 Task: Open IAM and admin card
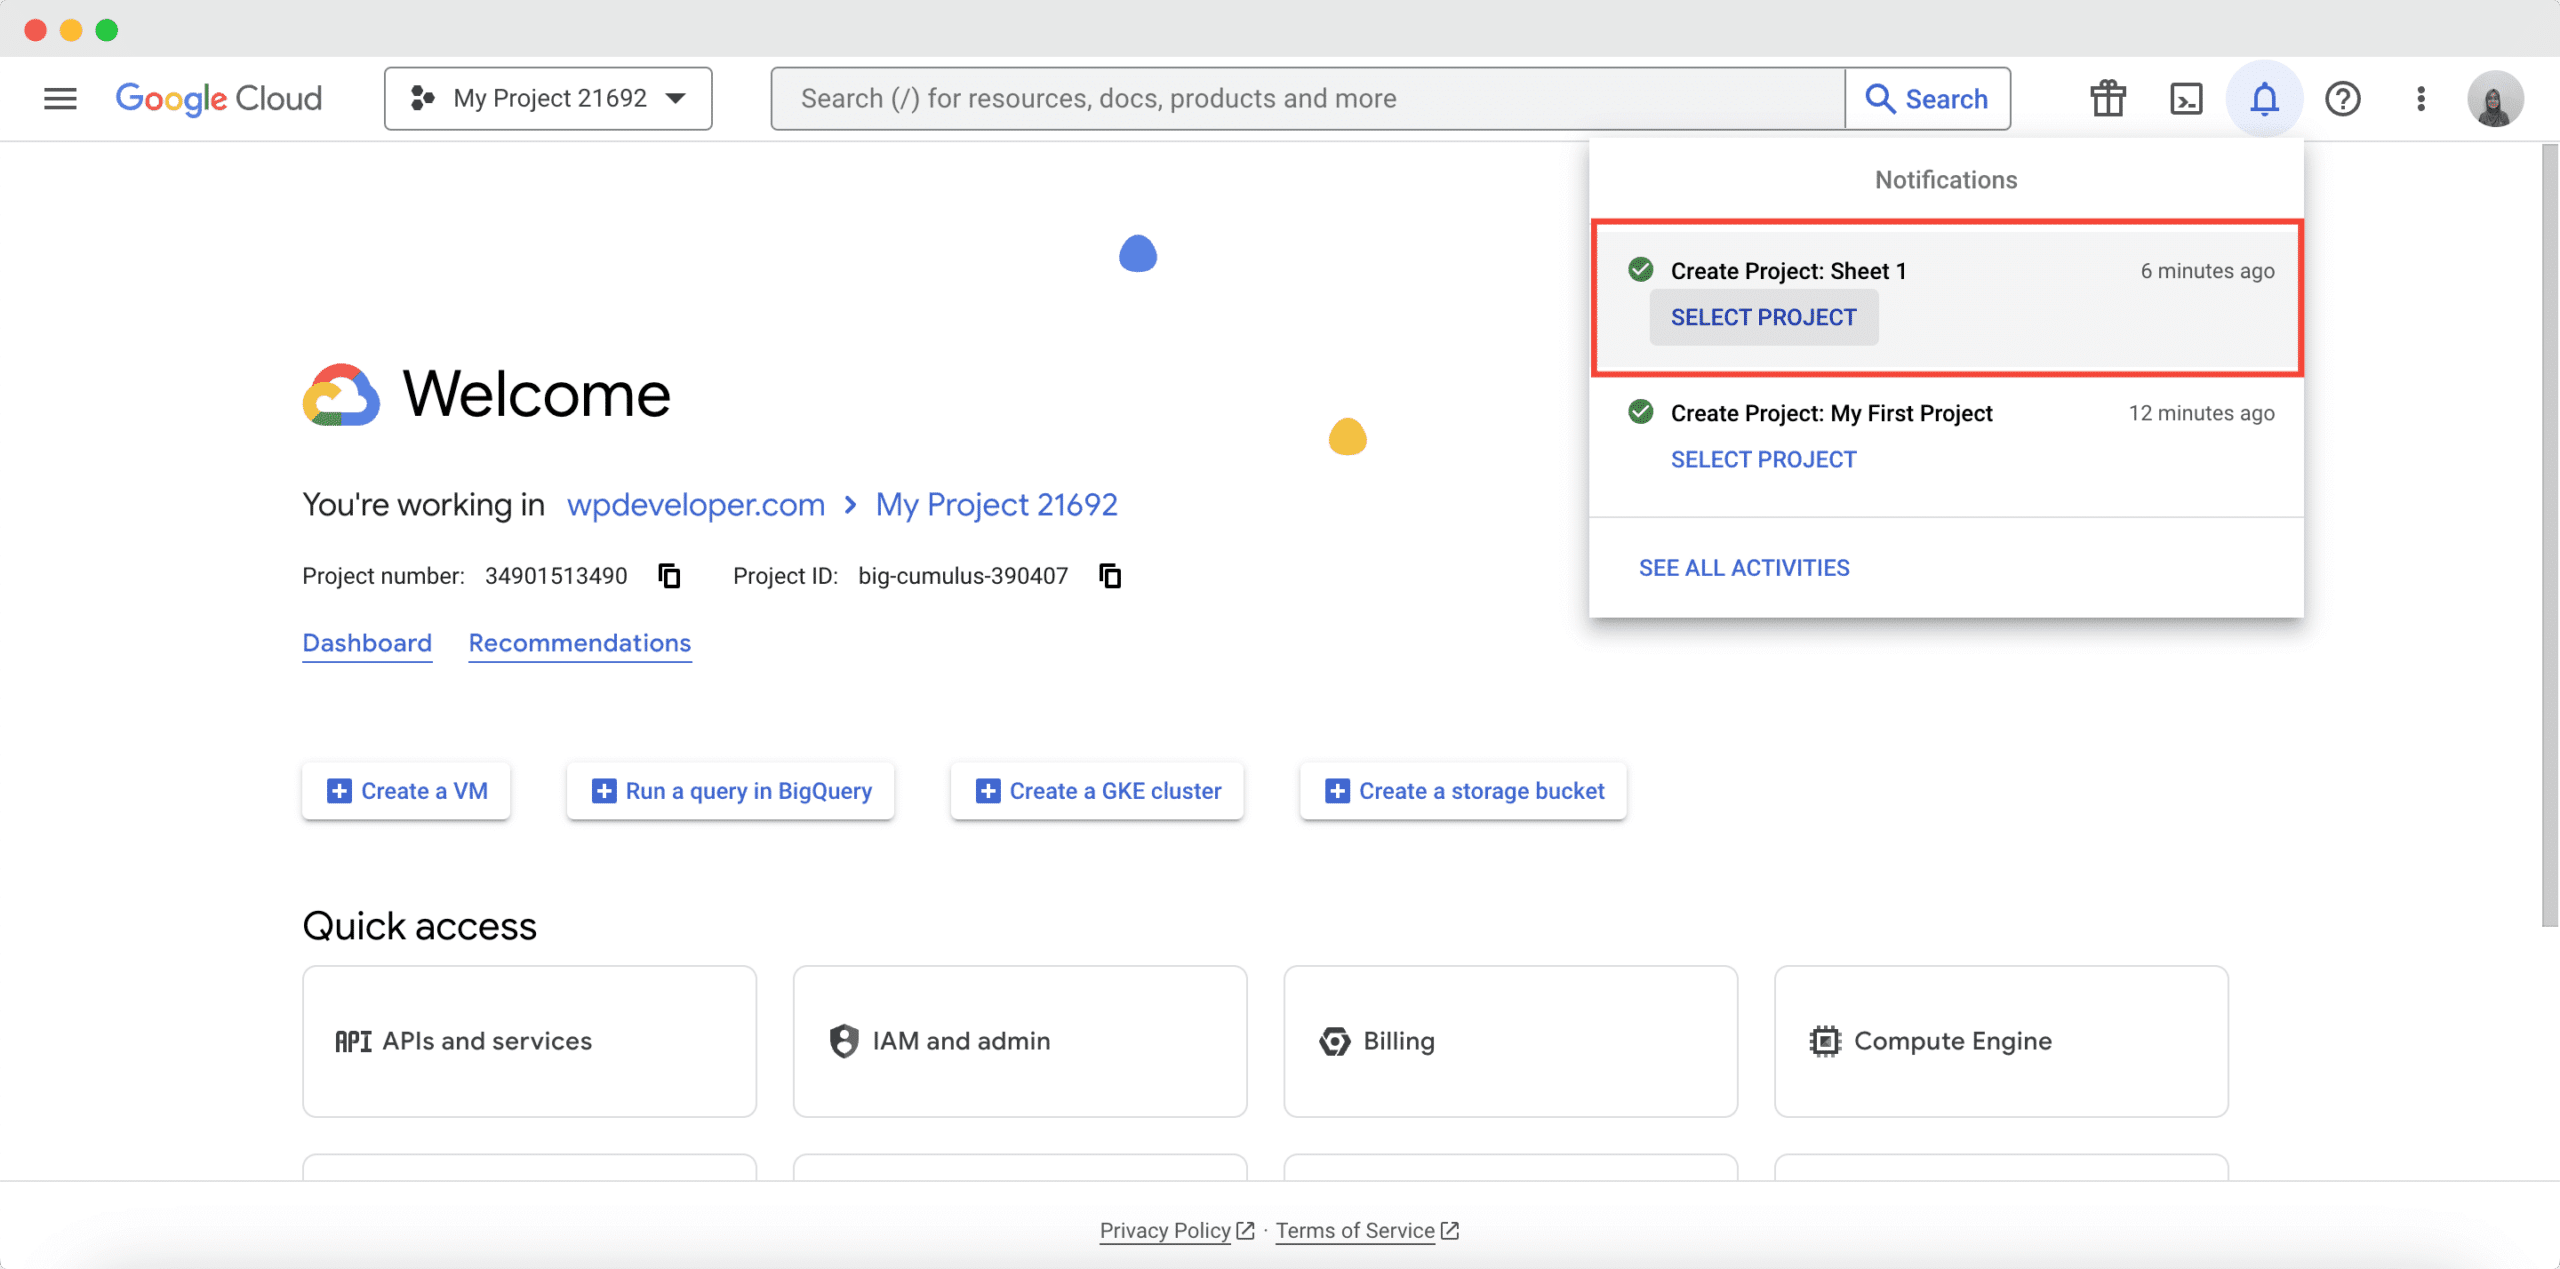[x=1019, y=1041]
